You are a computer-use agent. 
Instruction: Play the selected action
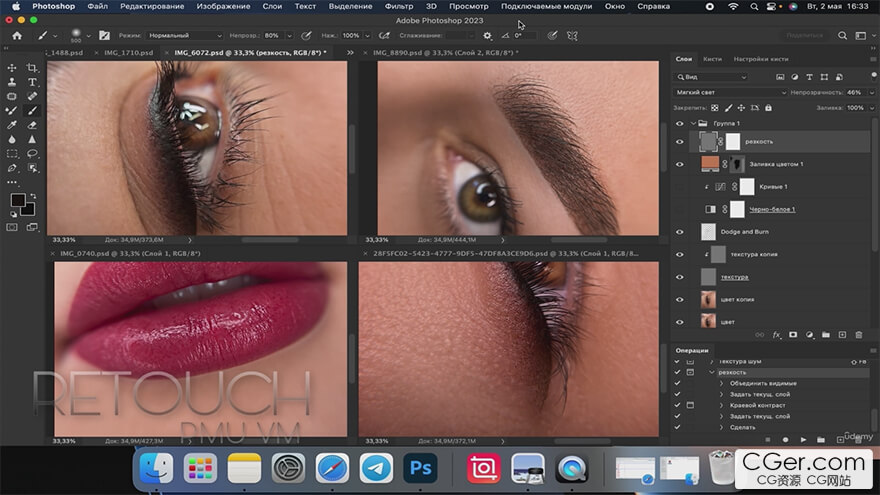tap(803, 439)
